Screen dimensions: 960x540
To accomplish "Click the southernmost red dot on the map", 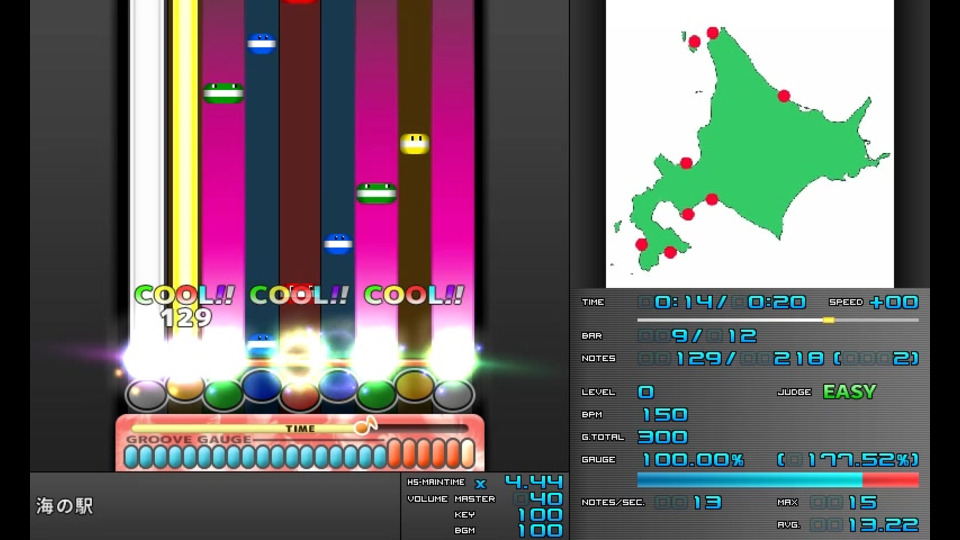I will 670,252.
